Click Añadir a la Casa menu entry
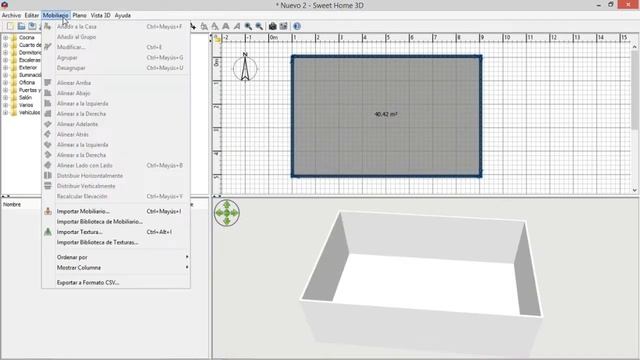The image size is (640, 360). 116,27
